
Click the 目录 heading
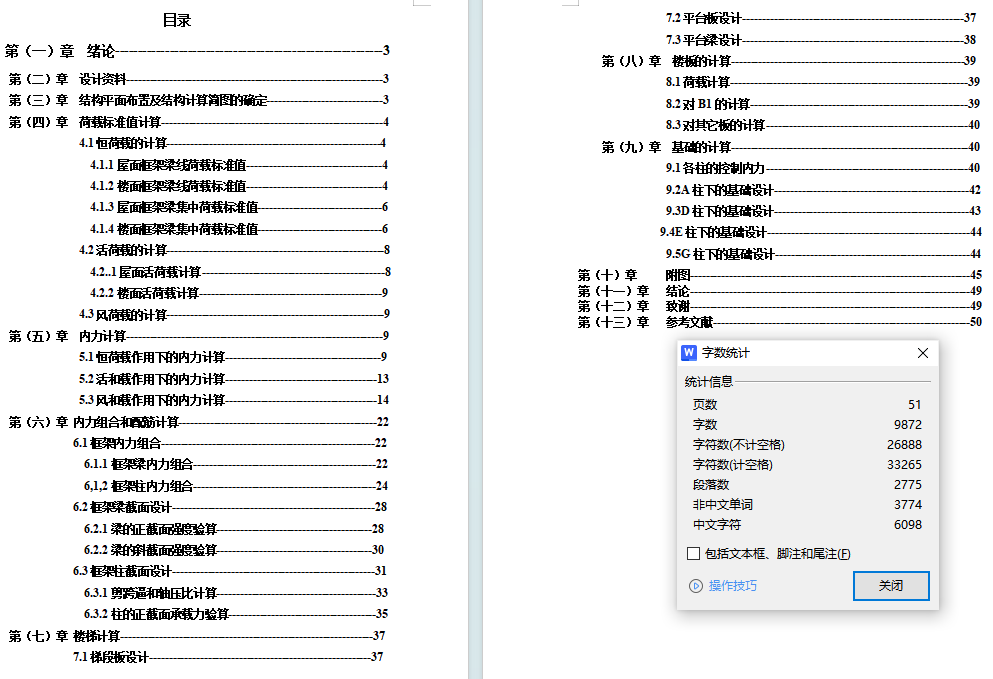point(177,20)
